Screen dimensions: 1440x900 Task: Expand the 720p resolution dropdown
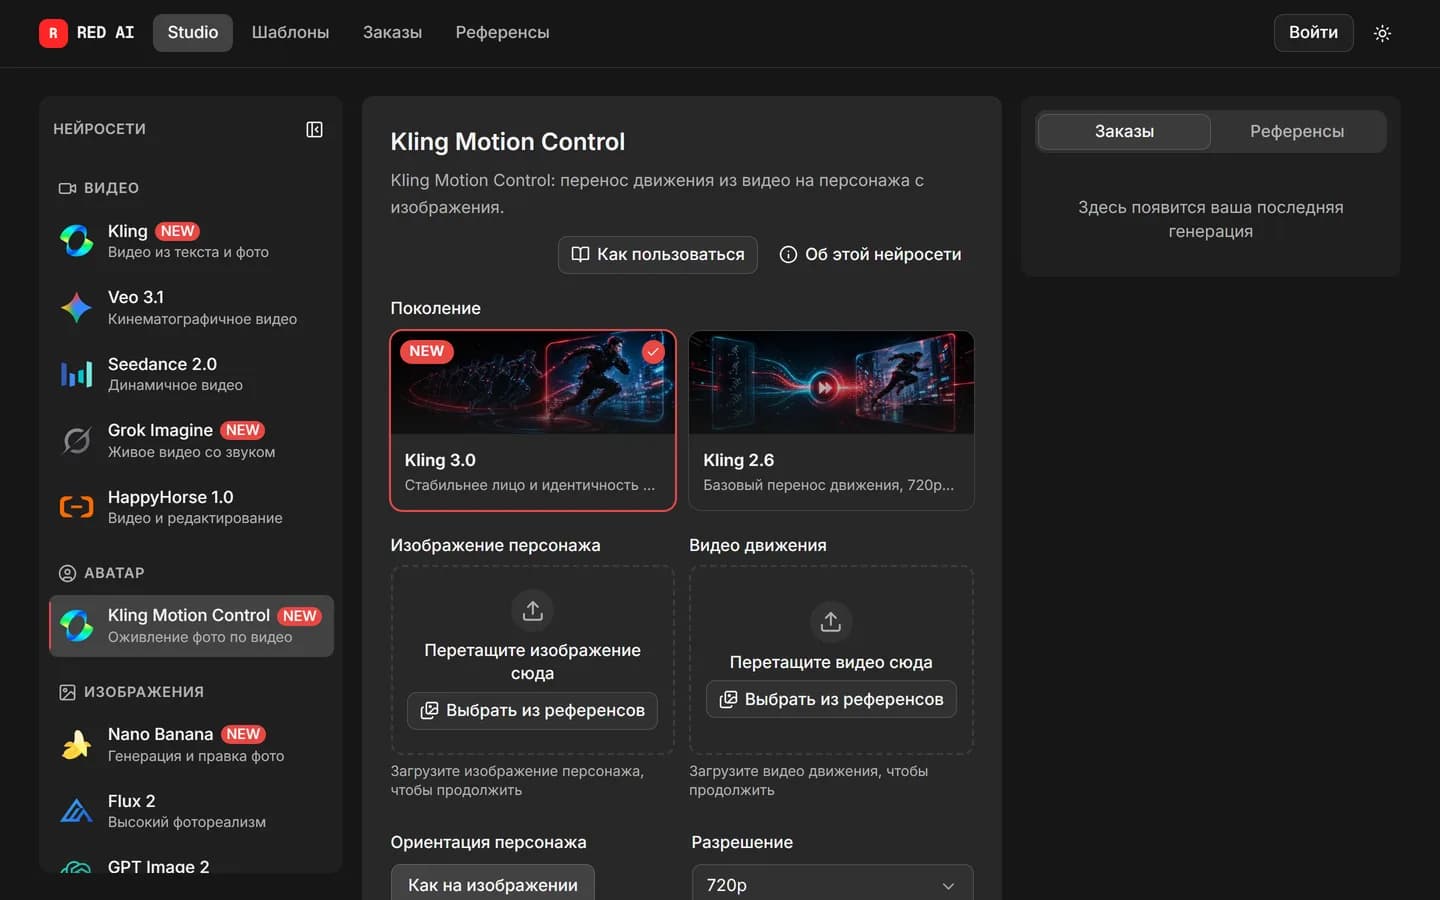[x=832, y=884]
